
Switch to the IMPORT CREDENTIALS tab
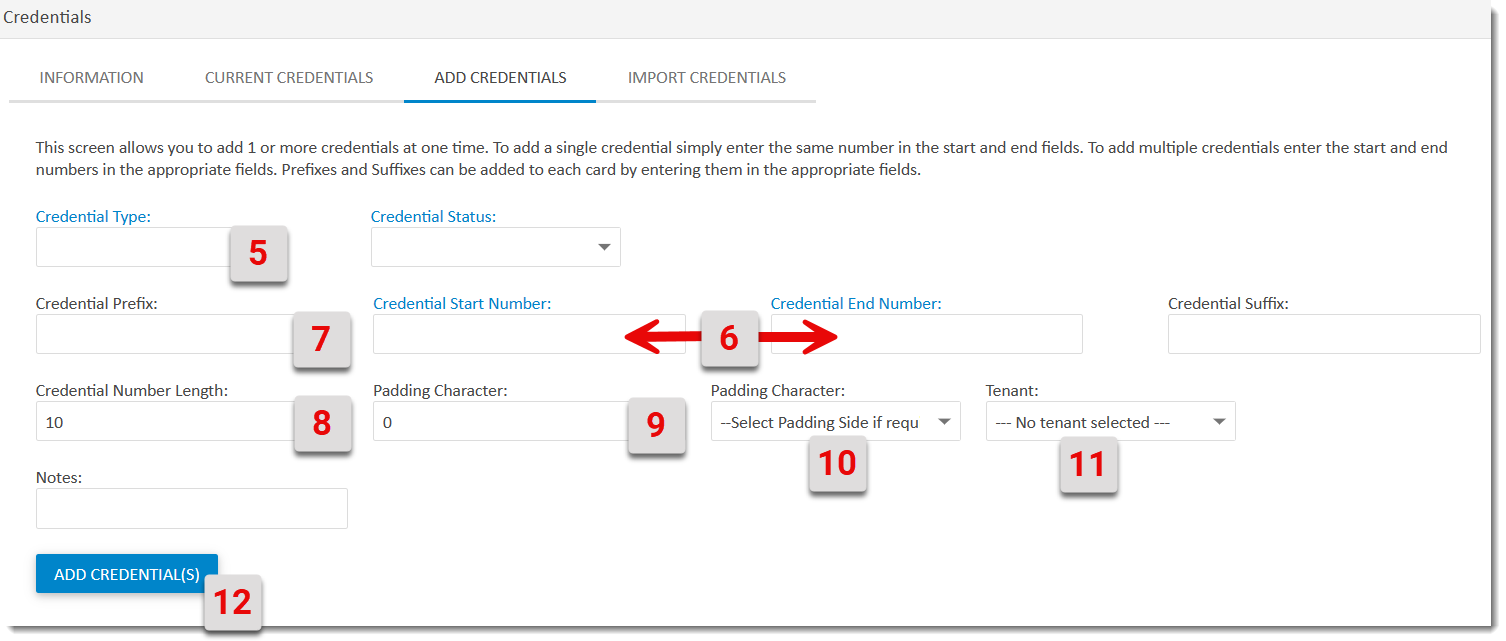point(707,77)
